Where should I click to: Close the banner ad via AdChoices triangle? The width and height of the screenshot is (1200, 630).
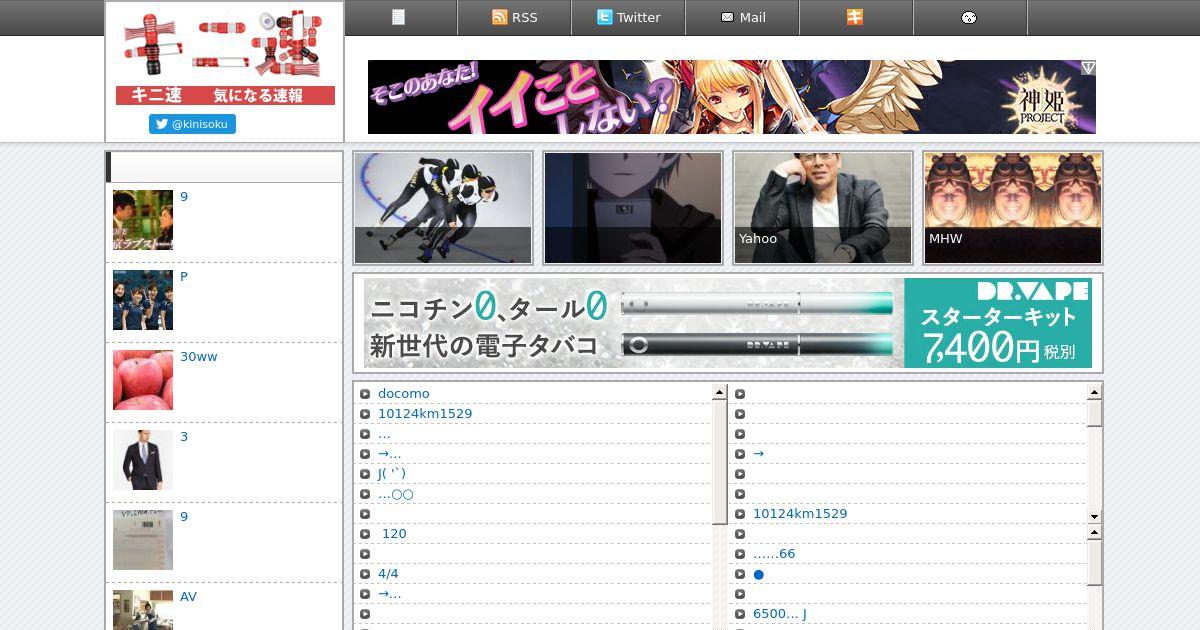1088,67
